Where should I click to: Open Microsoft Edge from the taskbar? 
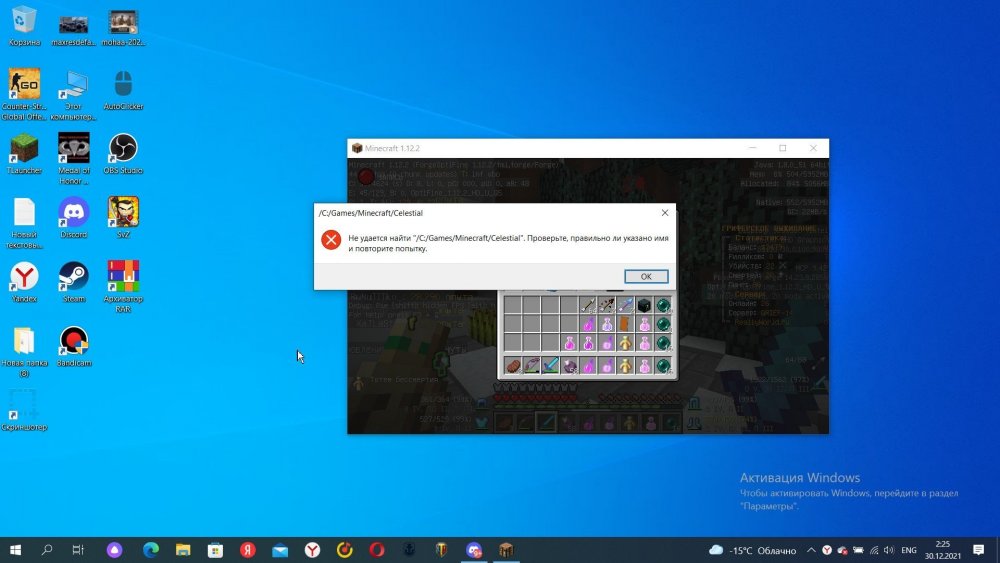tap(151, 550)
